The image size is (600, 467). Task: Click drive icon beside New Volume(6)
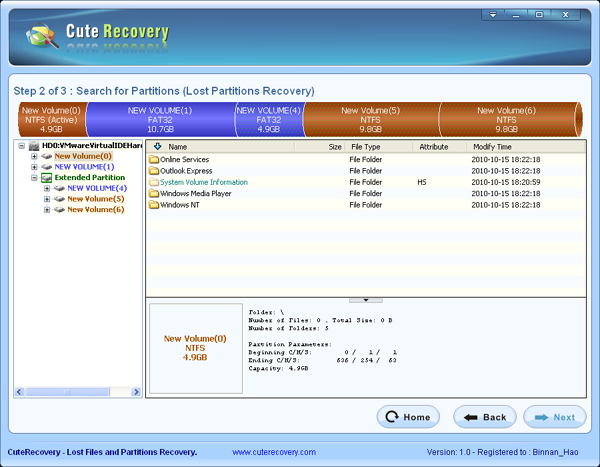pos(59,210)
